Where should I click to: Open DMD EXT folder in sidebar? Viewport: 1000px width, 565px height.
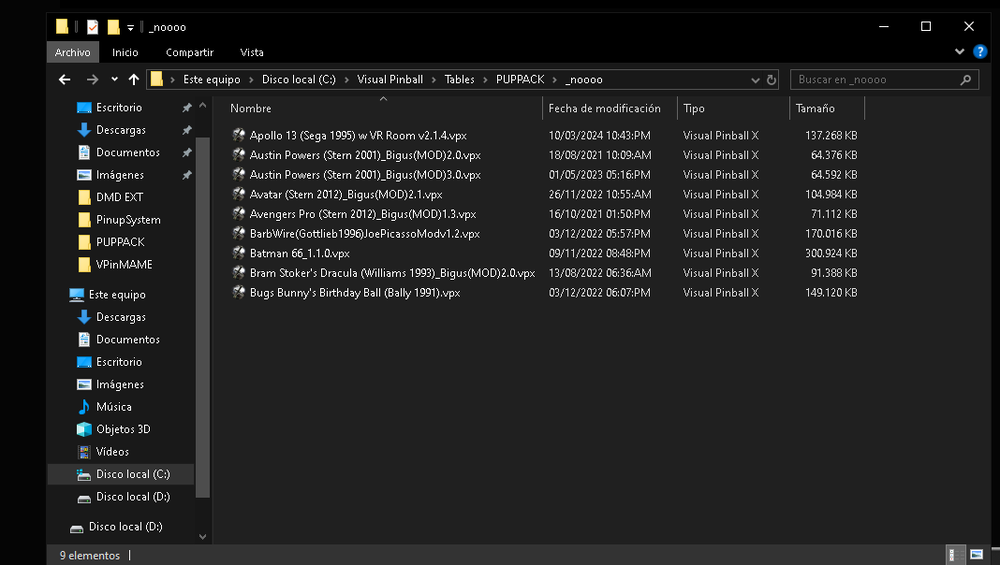point(119,197)
